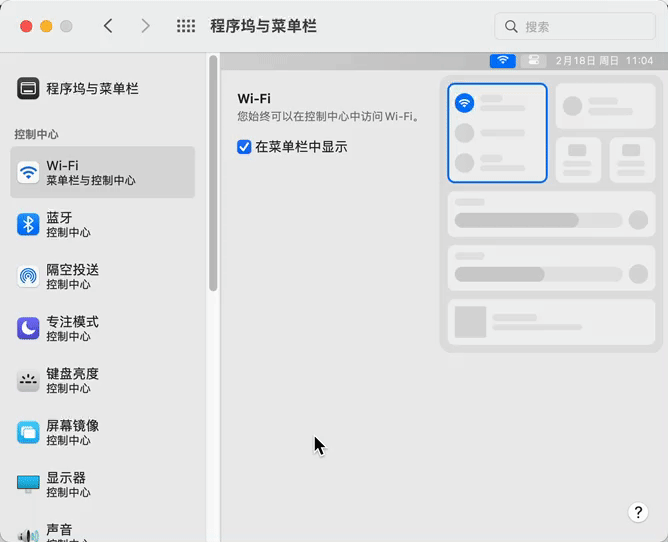This screenshot has width=668, height=542.
Task: Click the 您始终可以在控制中心中访问 Wi-Fi description
Action: tap(328, 117)
